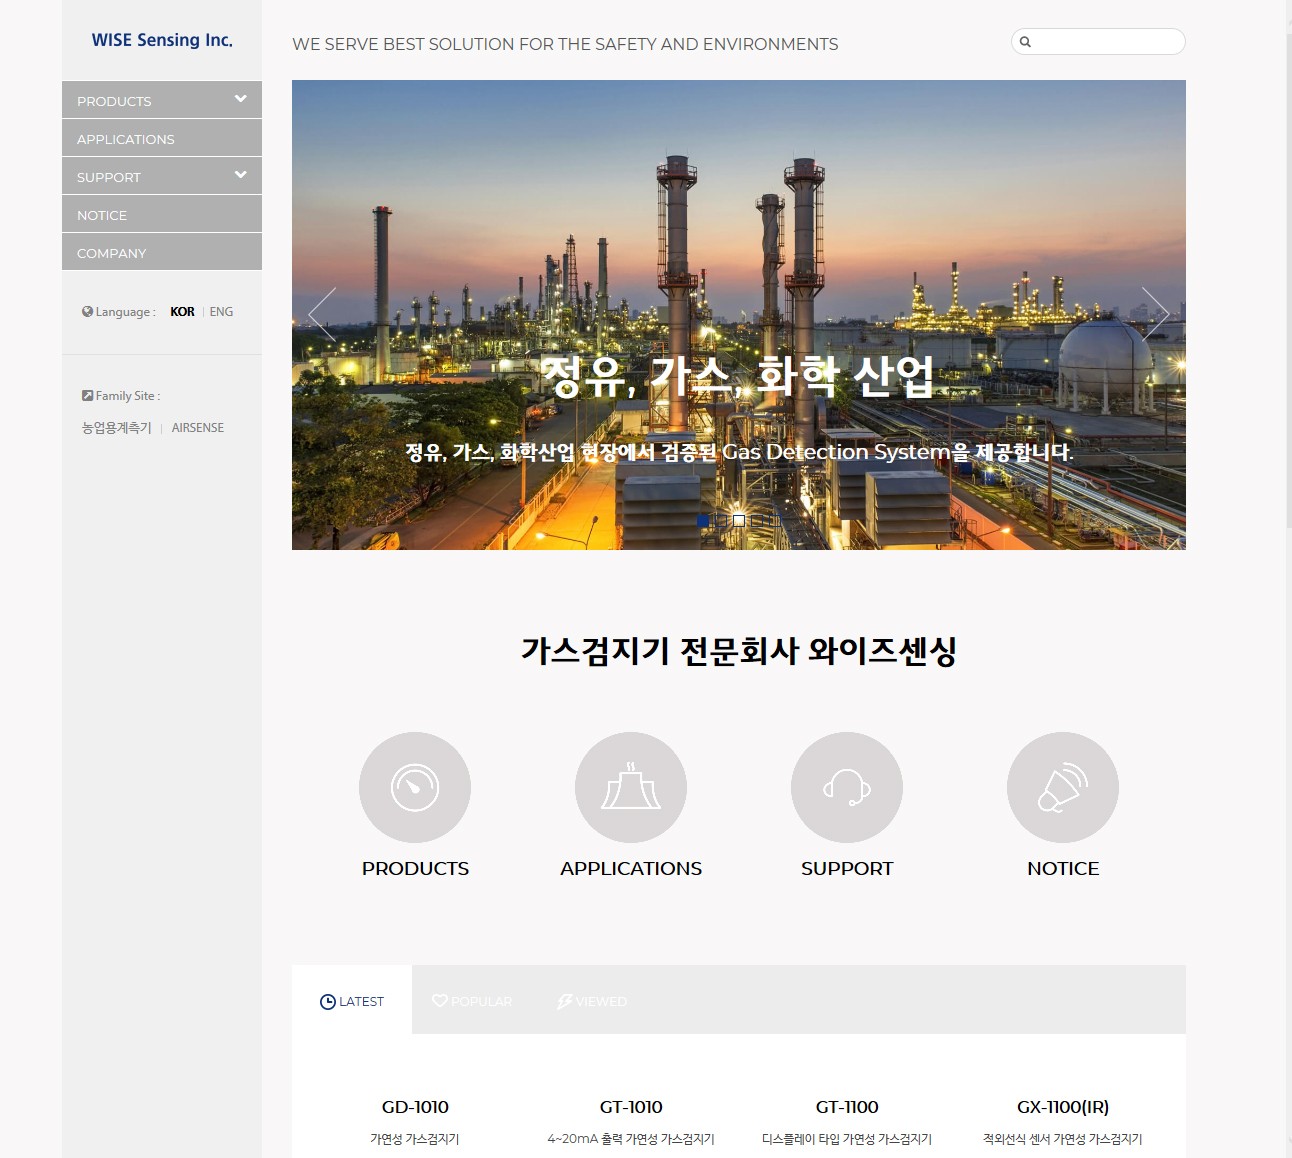Switch language to ENG
Screen dimensions: 1292x1158
point(221,312)
